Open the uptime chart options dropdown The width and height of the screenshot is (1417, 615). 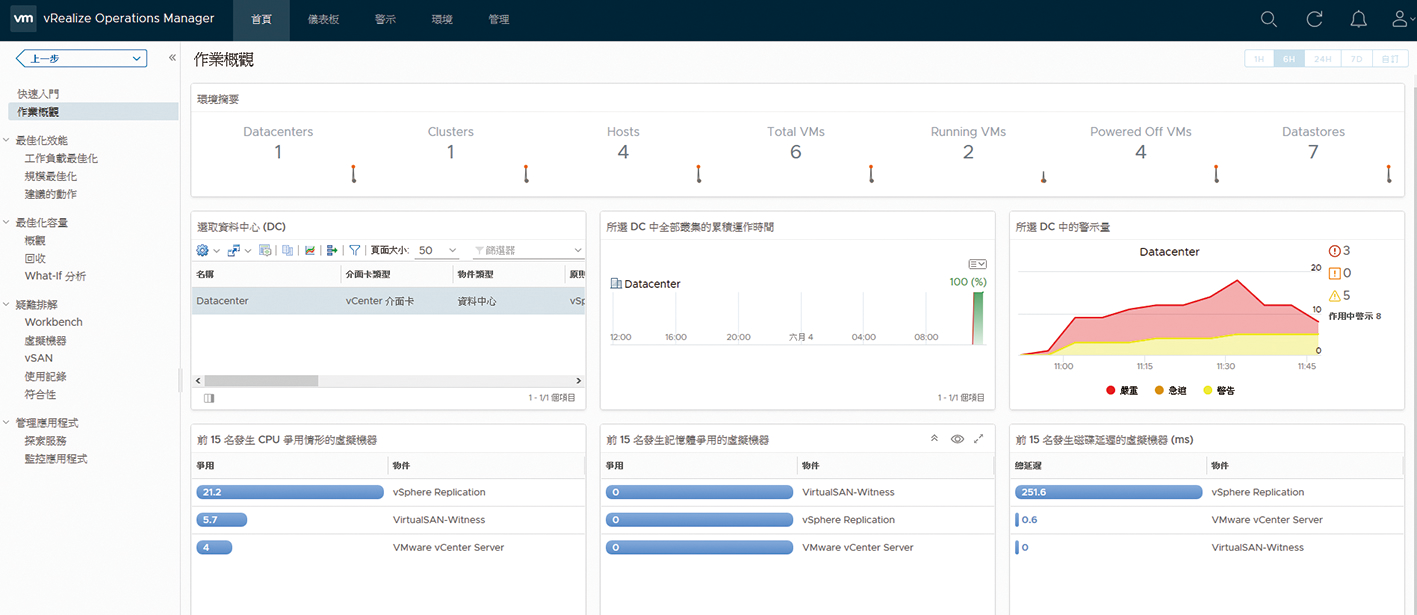977,264
